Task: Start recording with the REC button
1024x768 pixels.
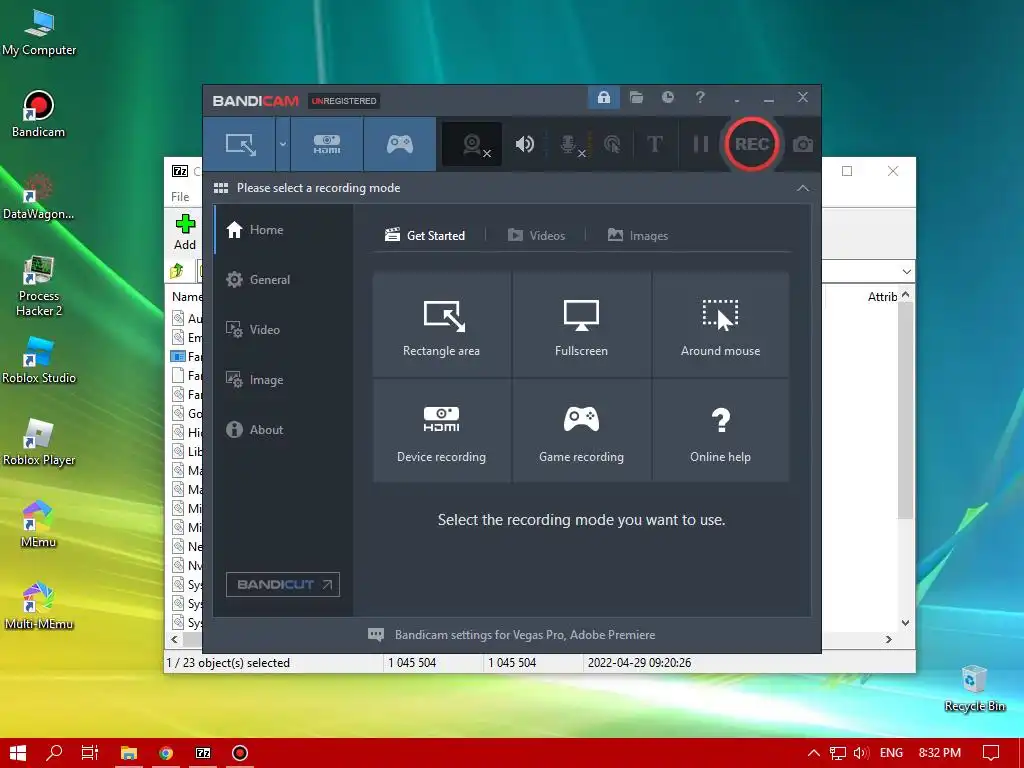Action: (x=751, y=144)
